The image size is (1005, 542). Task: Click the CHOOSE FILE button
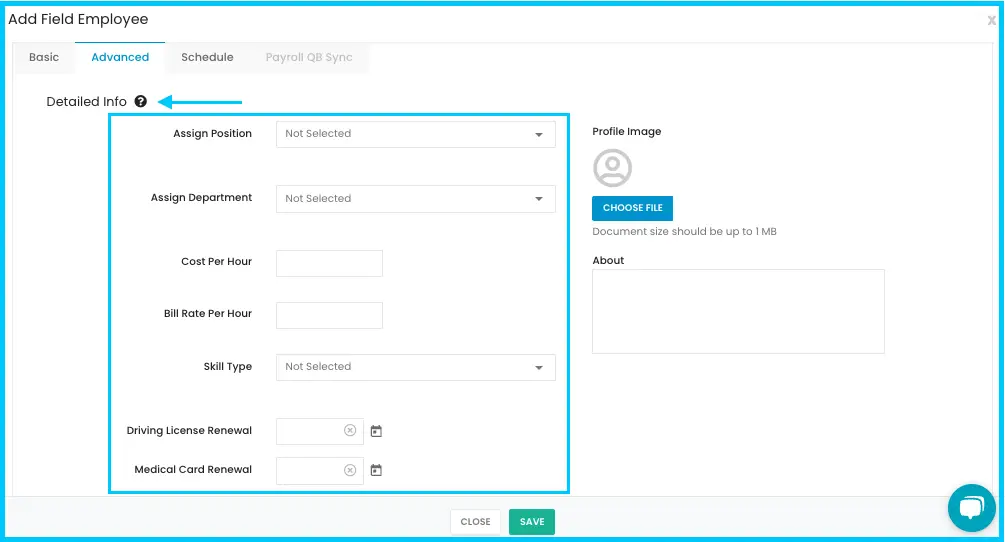click(x=633, y=208)
